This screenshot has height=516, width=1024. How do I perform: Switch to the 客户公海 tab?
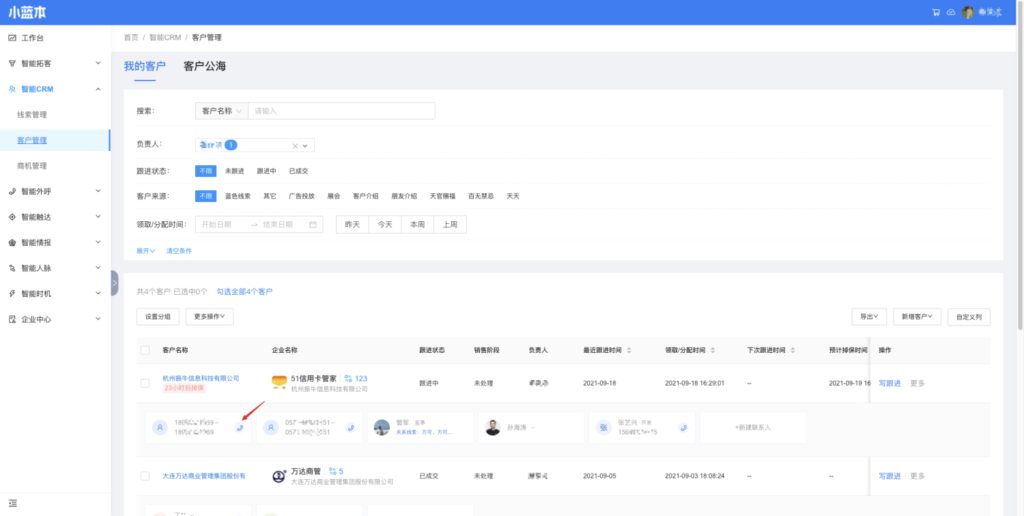click(204, 66)
